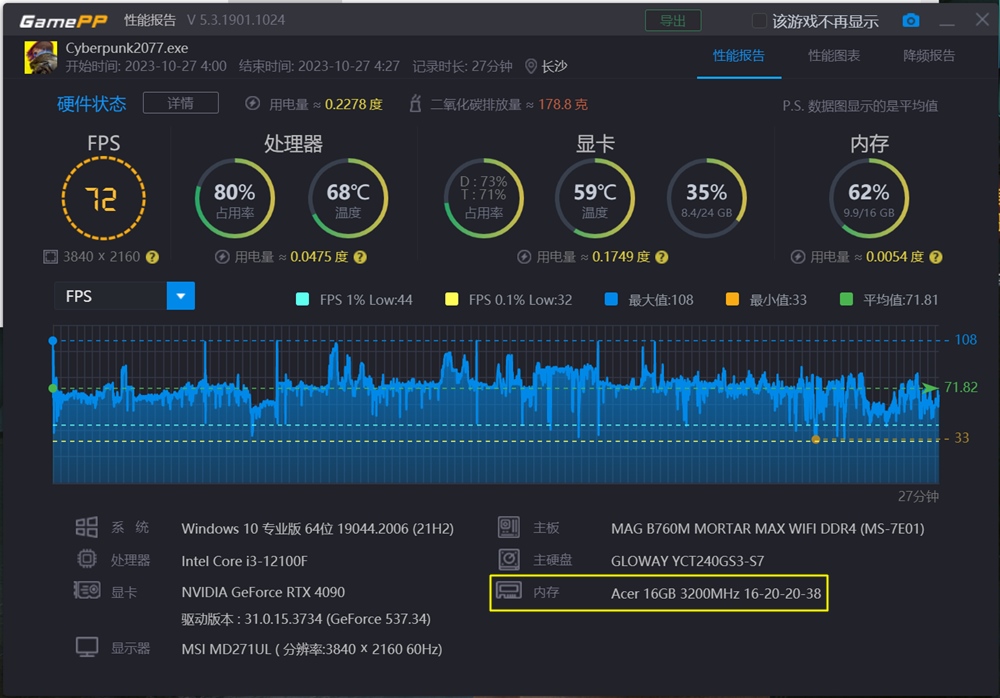Click the text Acer 16GB 3200MHz 16-20-20-38
The image size is (1000, 698).
point(716,593)
